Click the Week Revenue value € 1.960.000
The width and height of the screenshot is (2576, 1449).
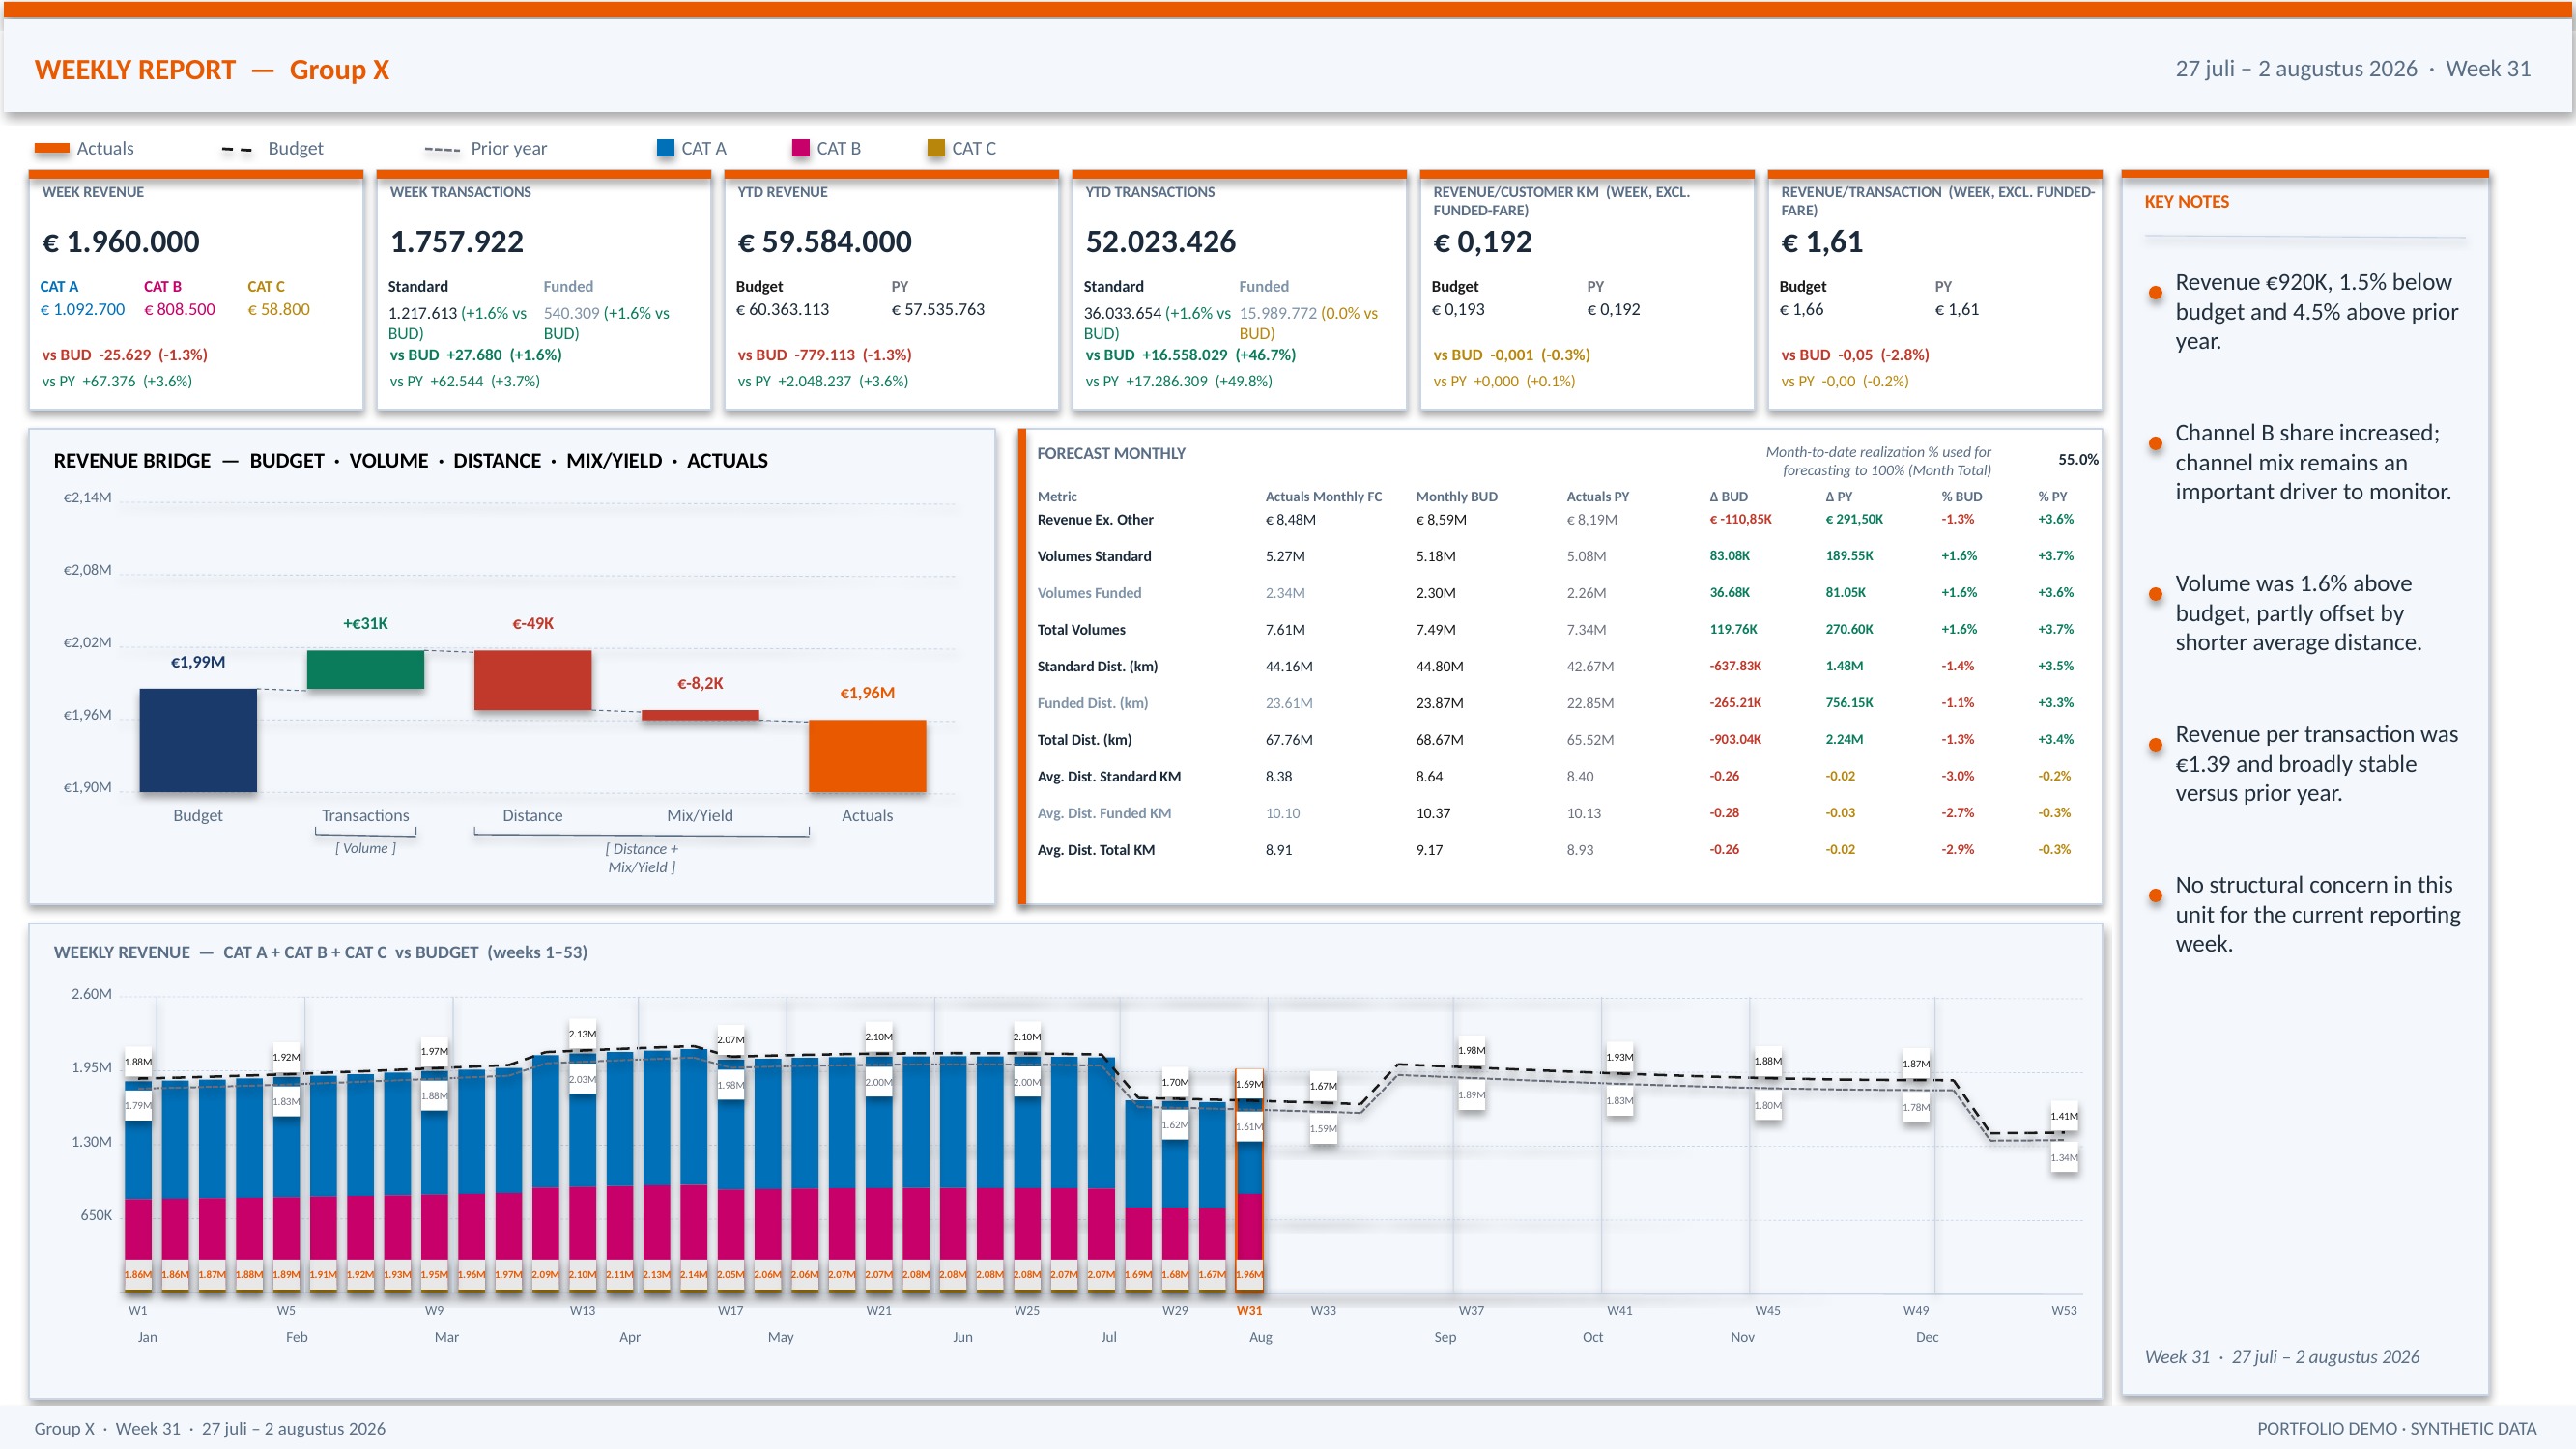[x=120, y=242]
